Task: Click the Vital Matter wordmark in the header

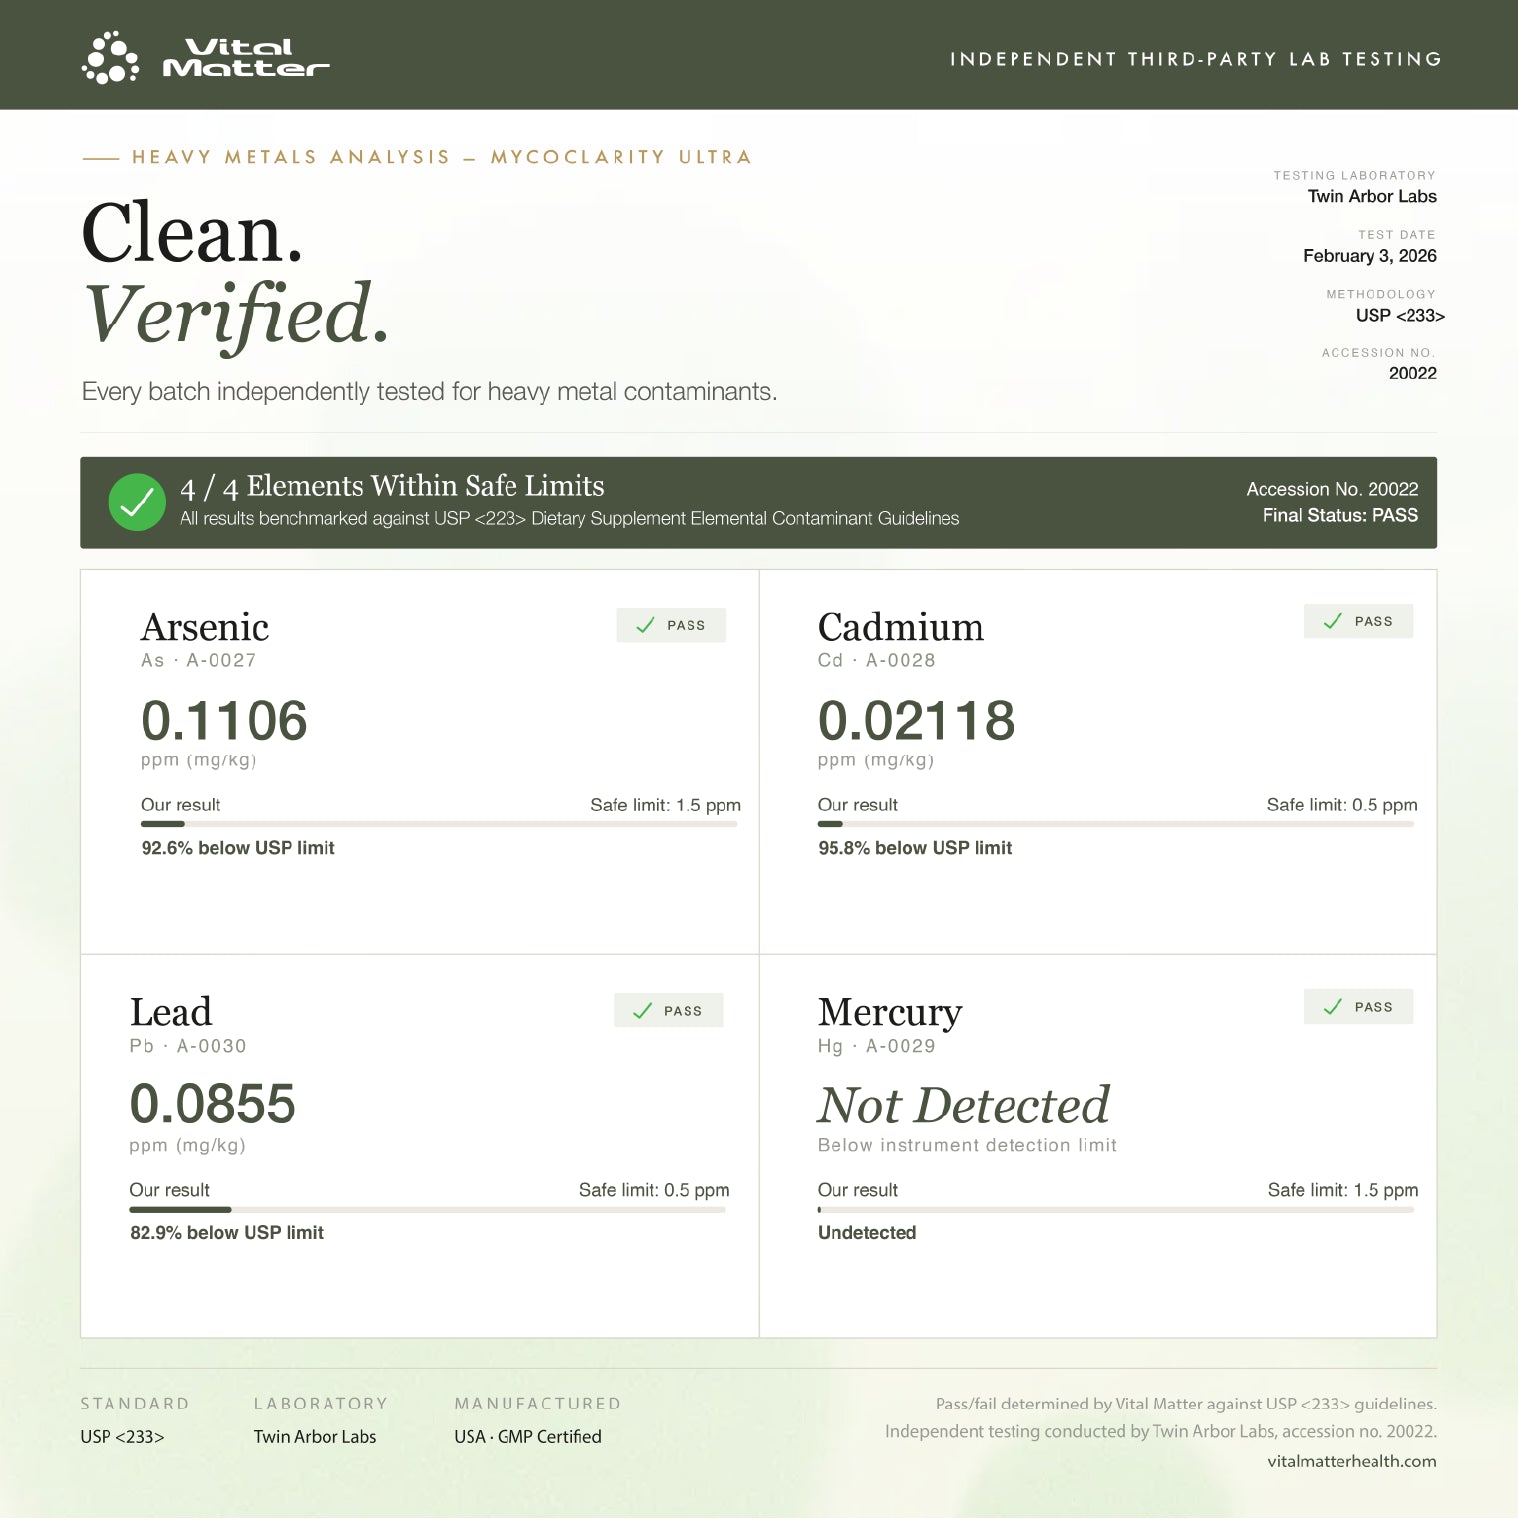Action: (245, 58)
